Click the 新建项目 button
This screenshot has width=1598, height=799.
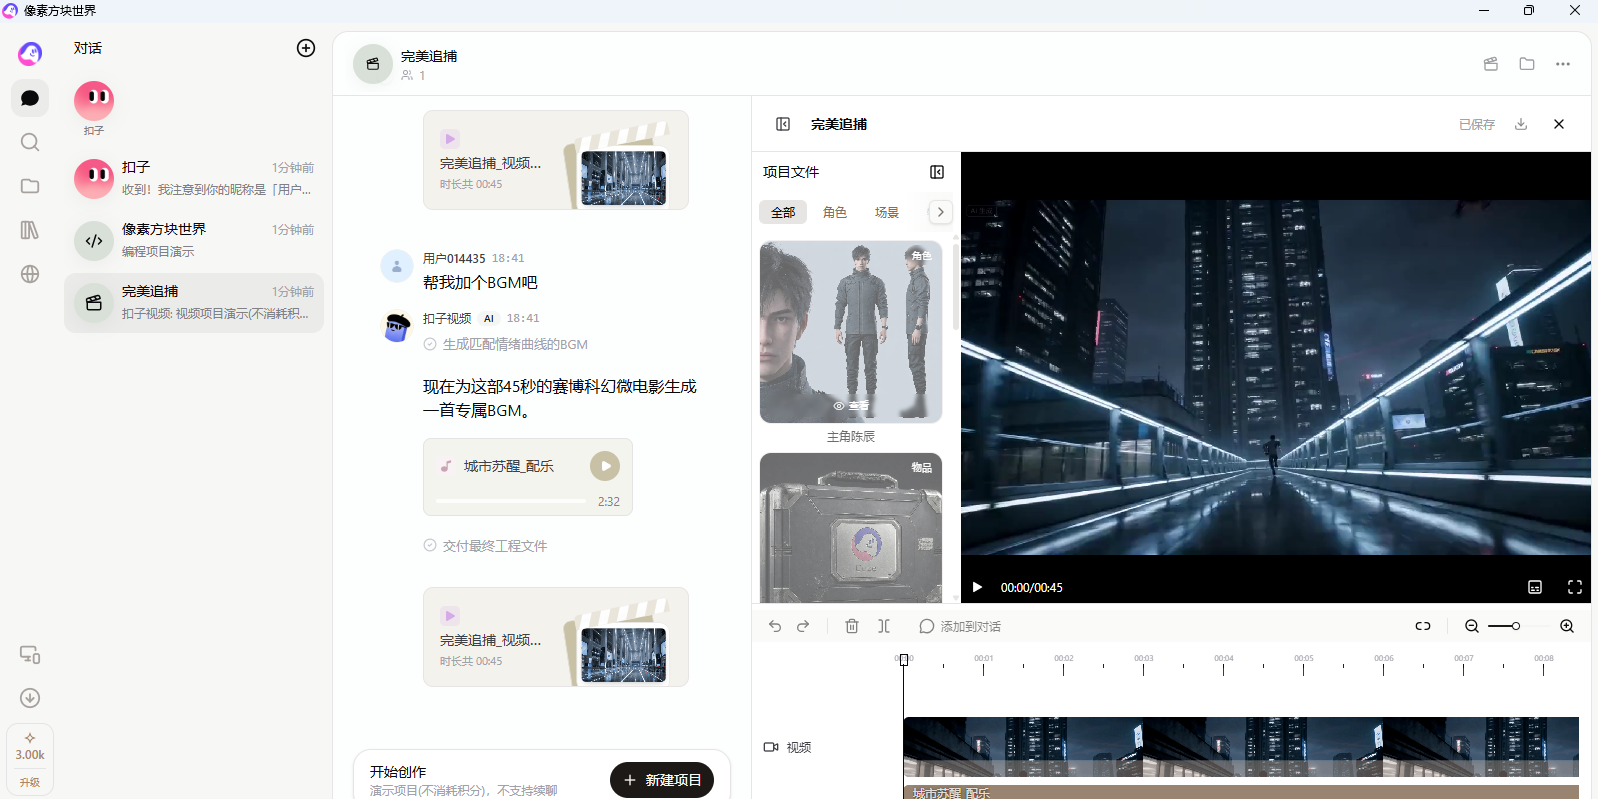[x=662, y=780]
